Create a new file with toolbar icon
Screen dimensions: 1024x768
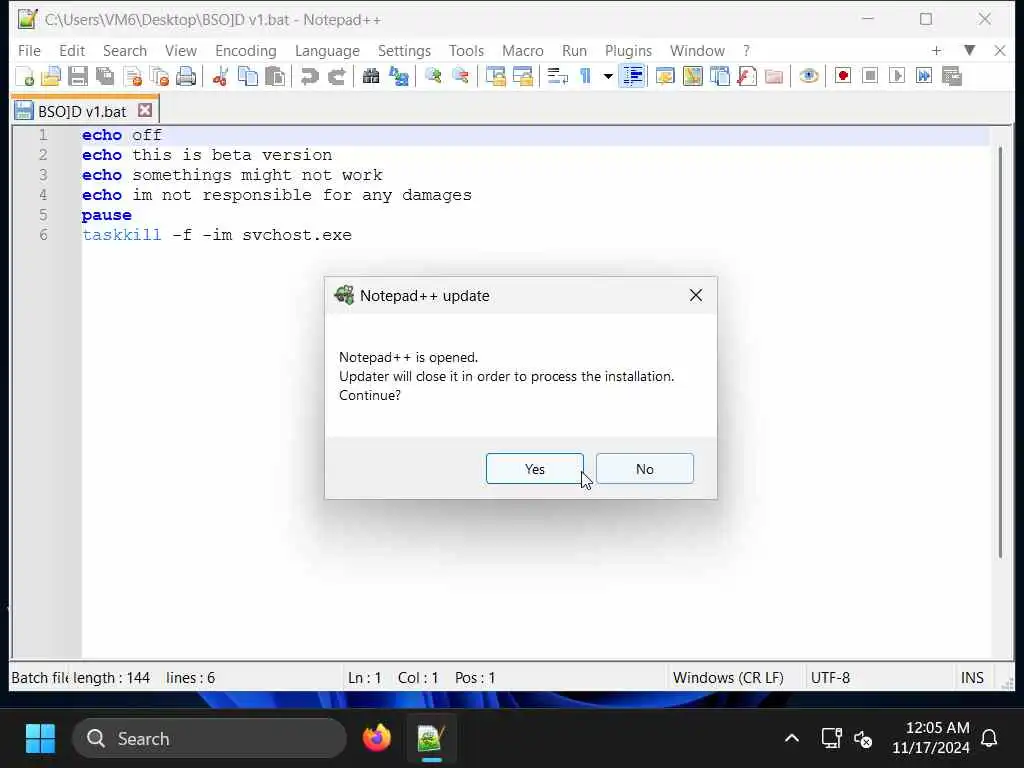25,76
